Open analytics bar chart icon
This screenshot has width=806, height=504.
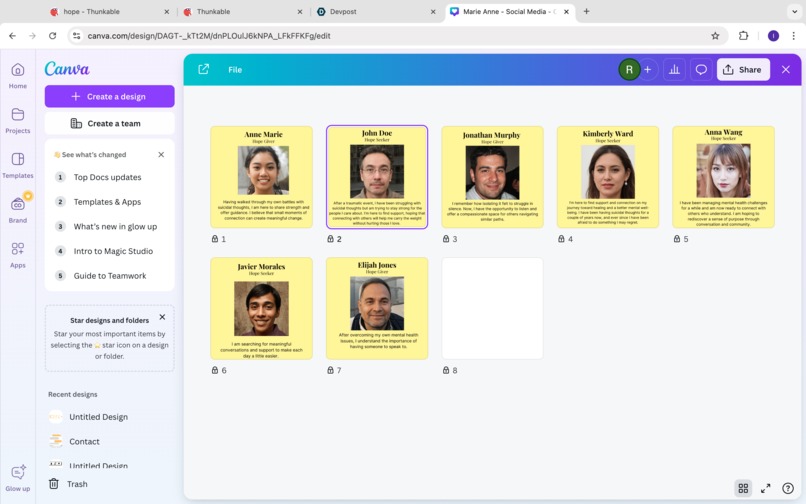coord(674,69)
